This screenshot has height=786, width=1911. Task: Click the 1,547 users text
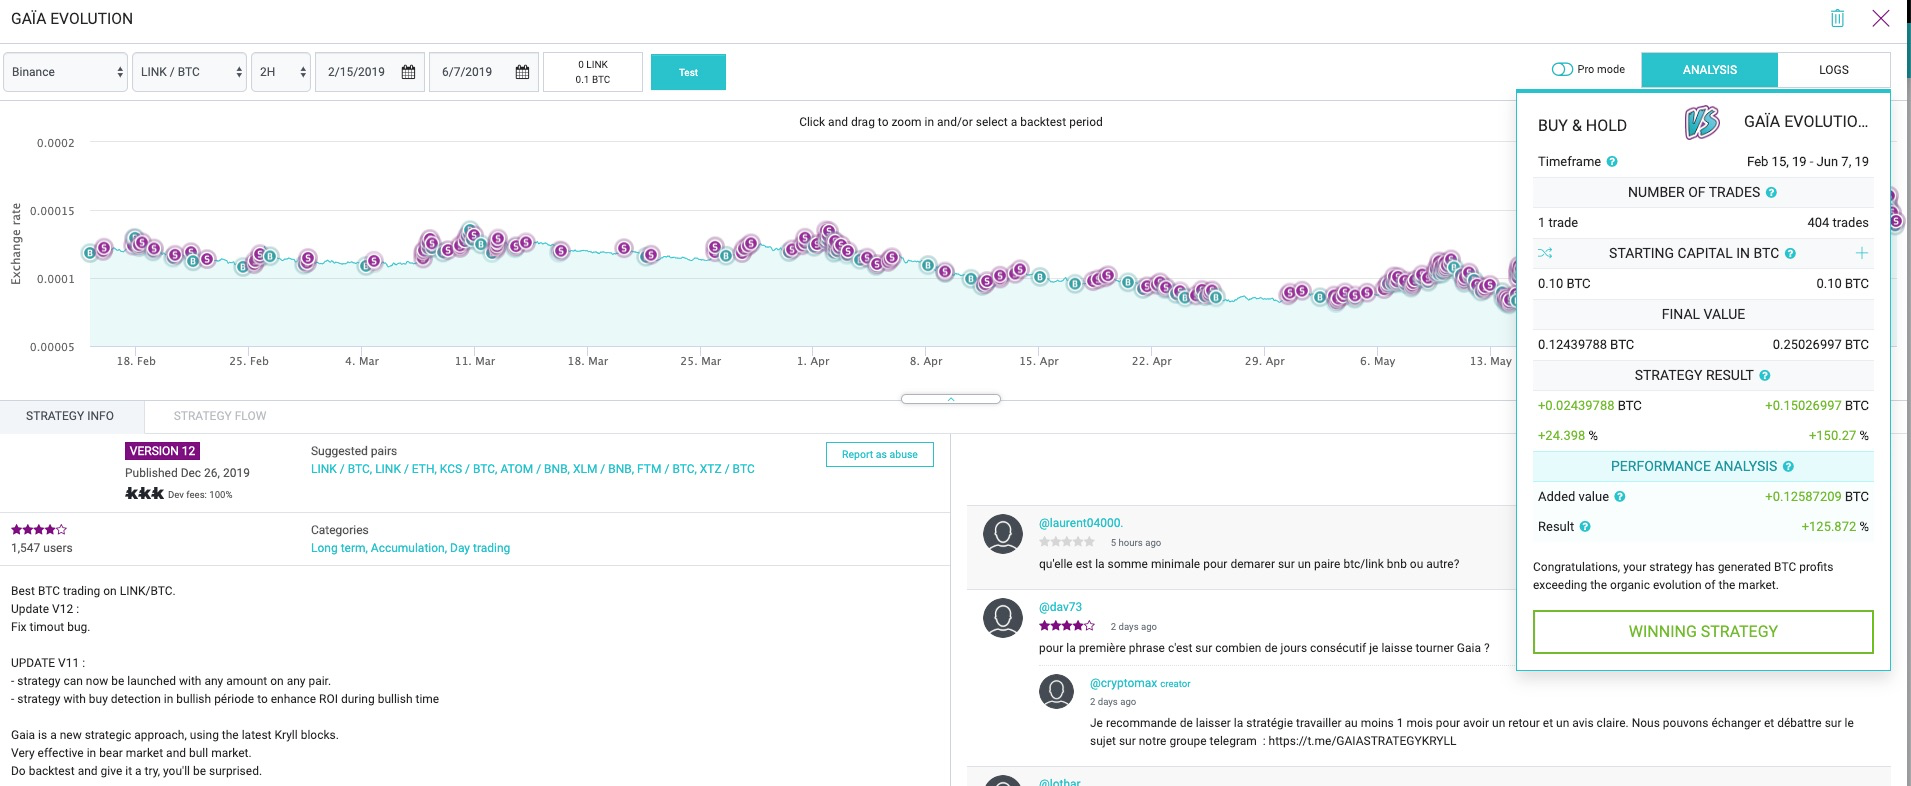[42, 548]
